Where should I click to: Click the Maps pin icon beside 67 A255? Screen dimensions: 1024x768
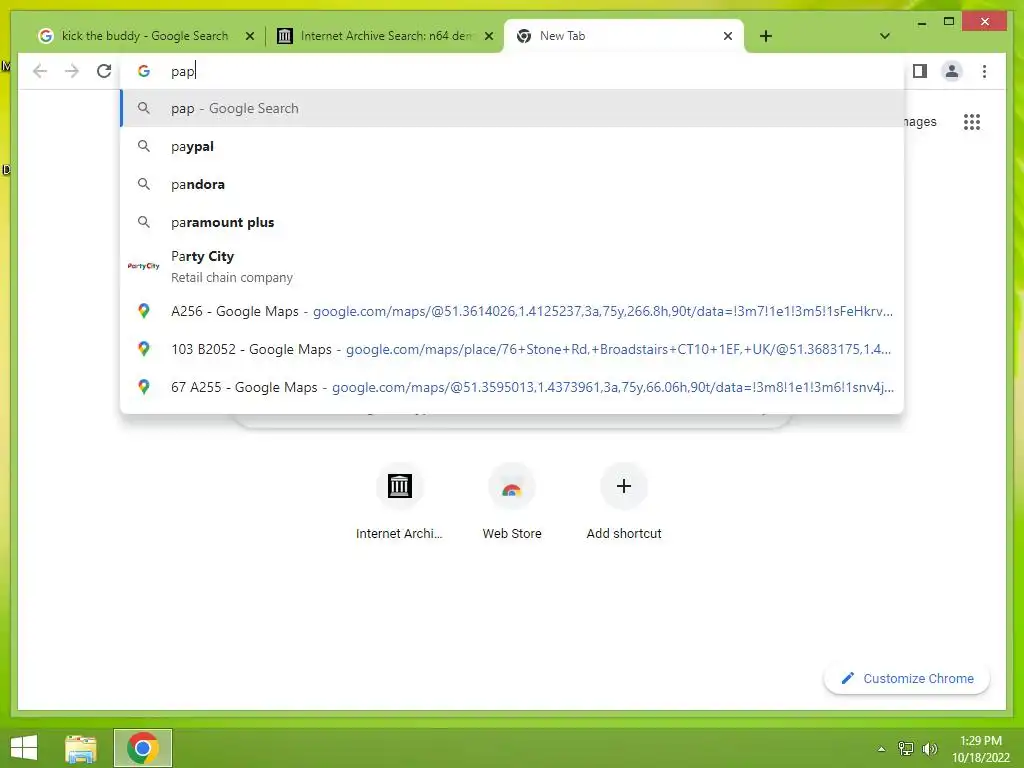click(x=144, y=387)
